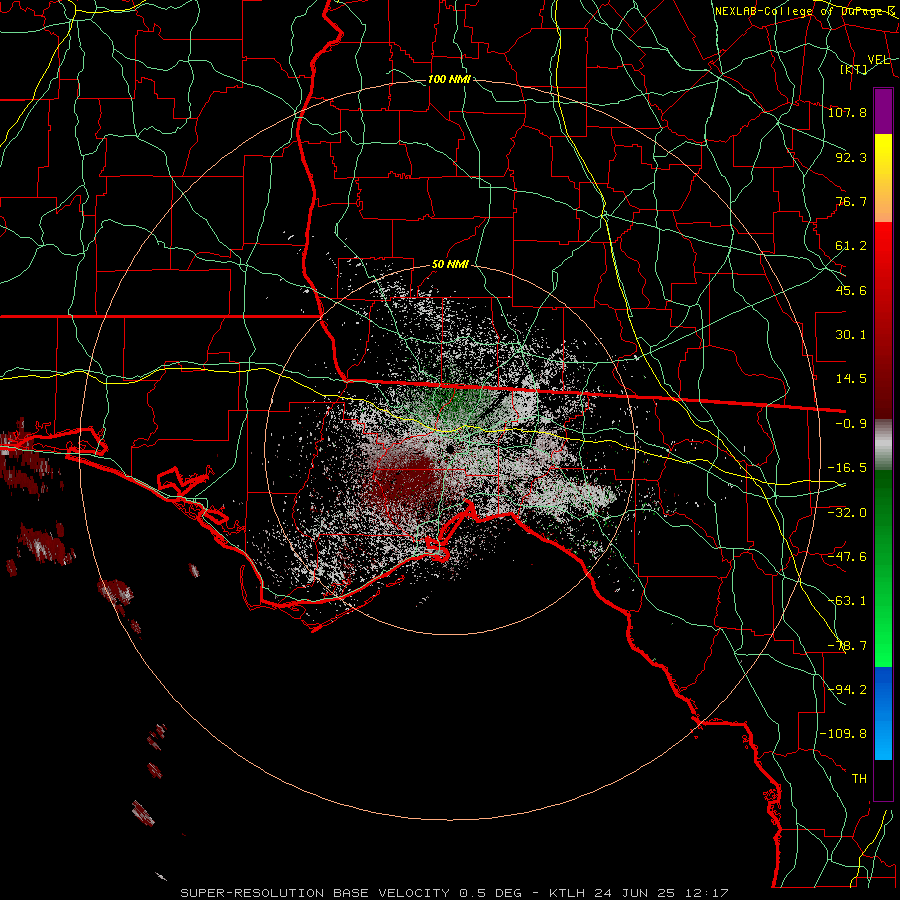
Task: Pick the purple segment of the color bar
Action: (883, 111)
